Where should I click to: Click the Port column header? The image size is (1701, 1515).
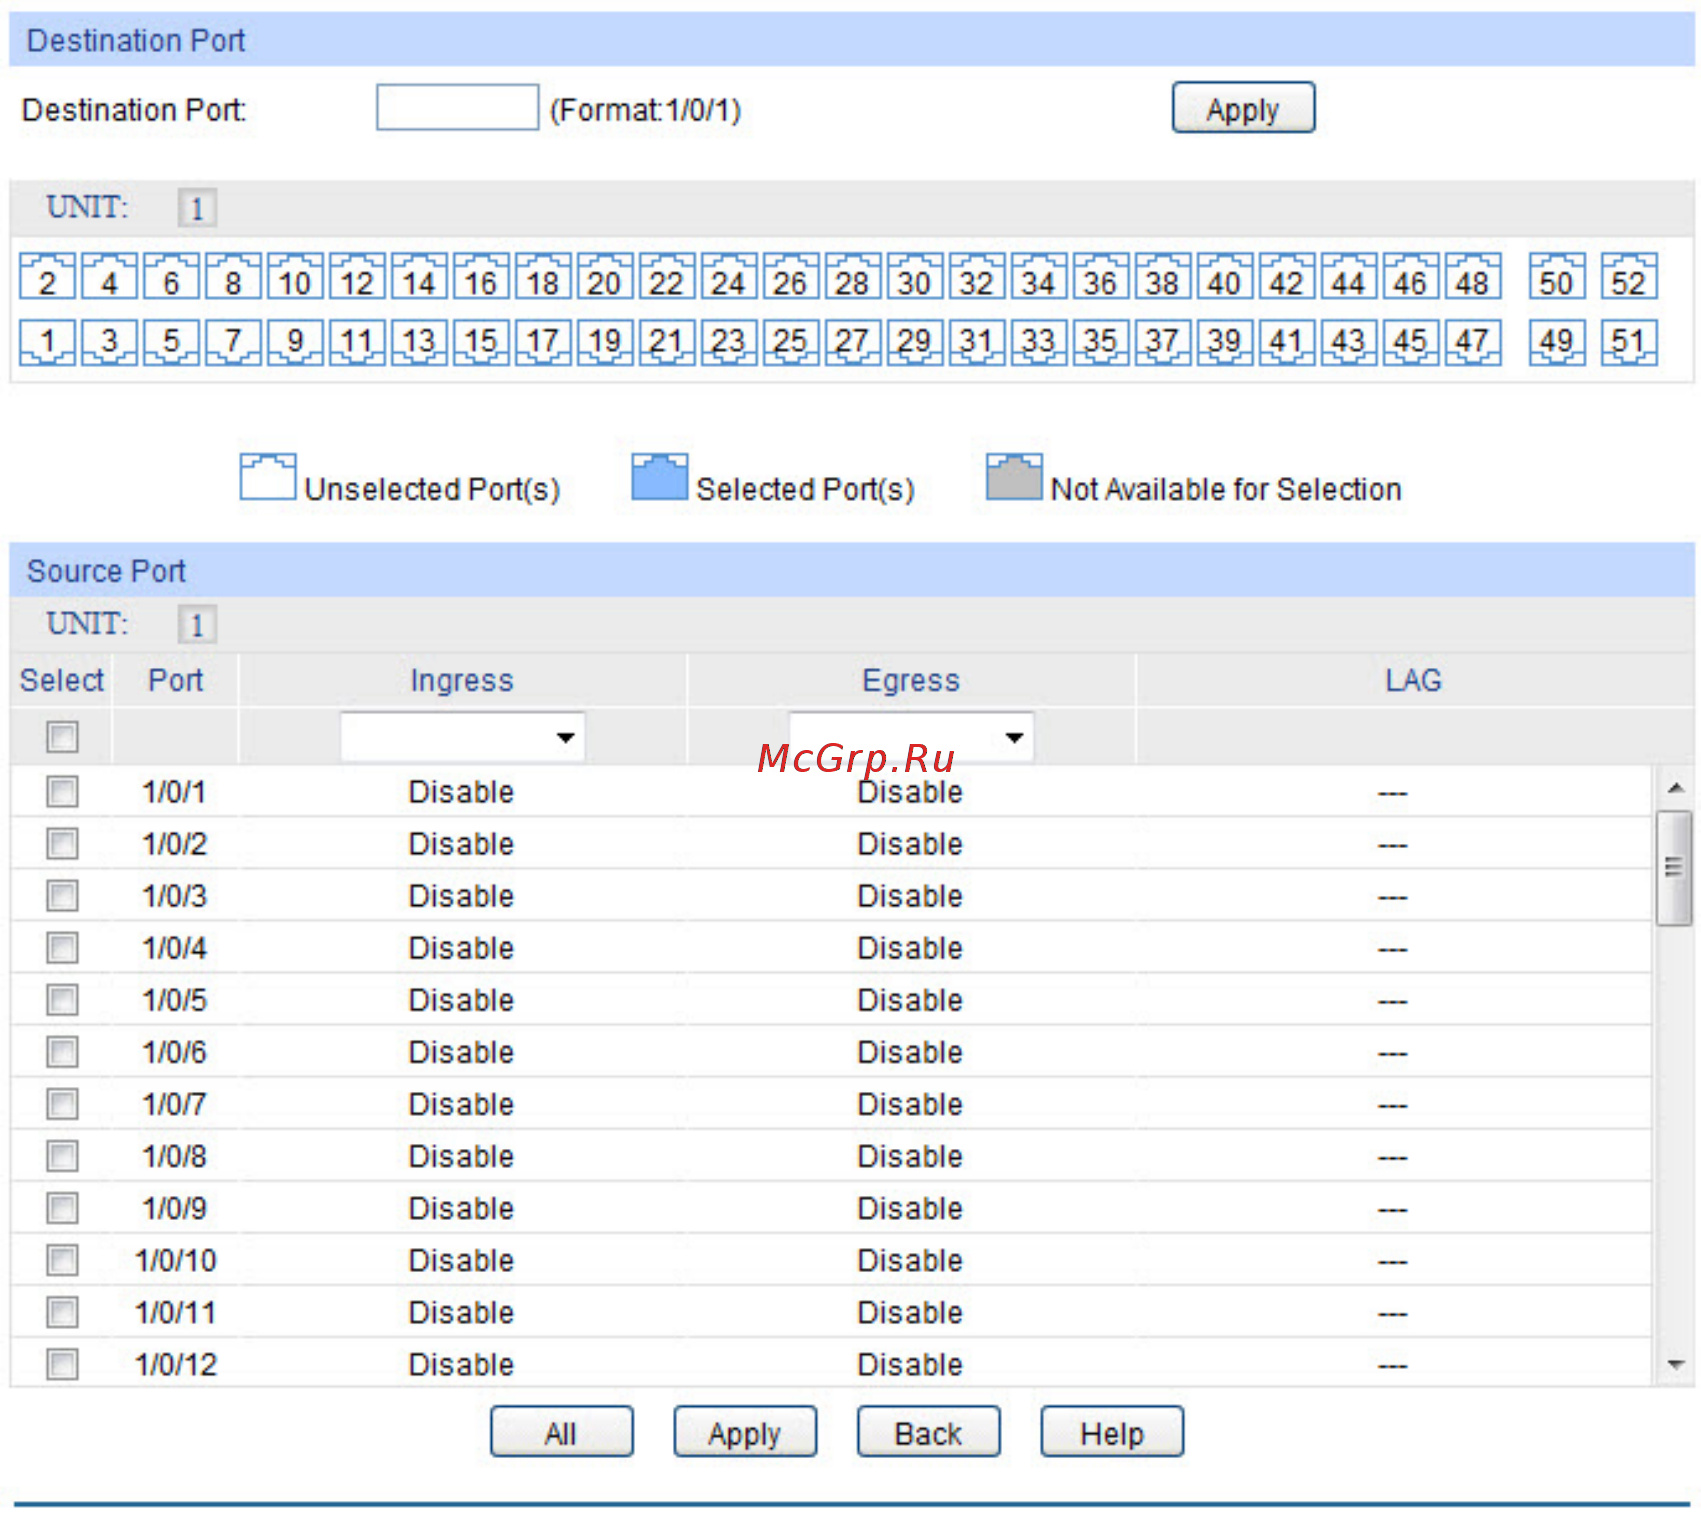point(176,680)
